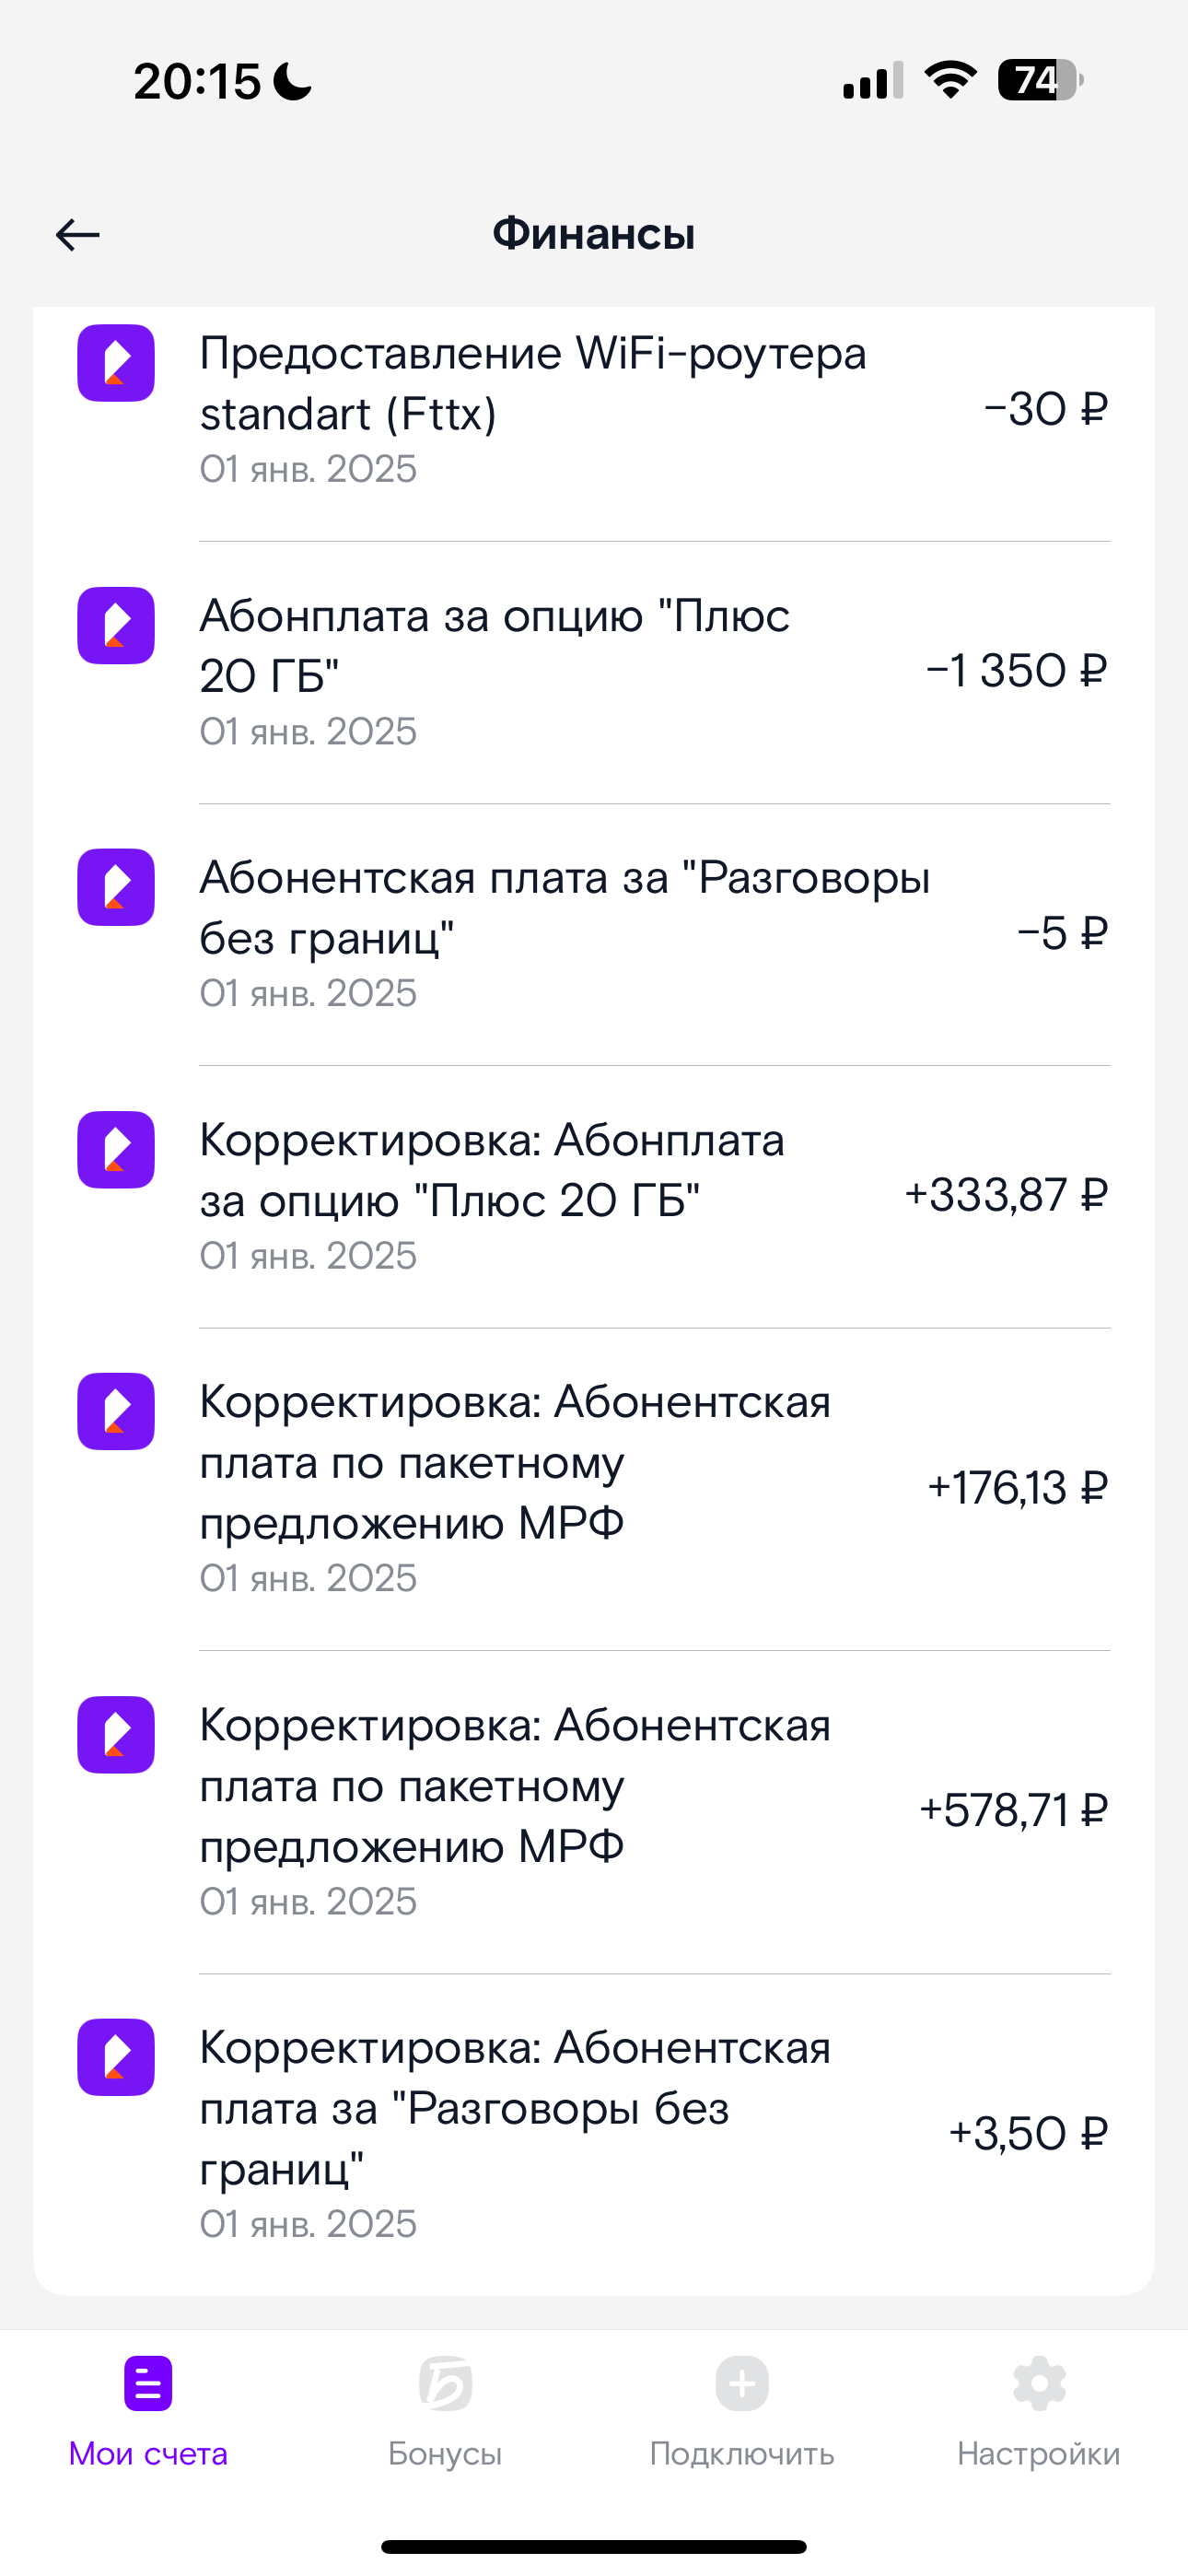Open the Мои счета tab
The width and height of the screenshot is (1188, 2576).
pyautogui.click(x=148, y=2412)
